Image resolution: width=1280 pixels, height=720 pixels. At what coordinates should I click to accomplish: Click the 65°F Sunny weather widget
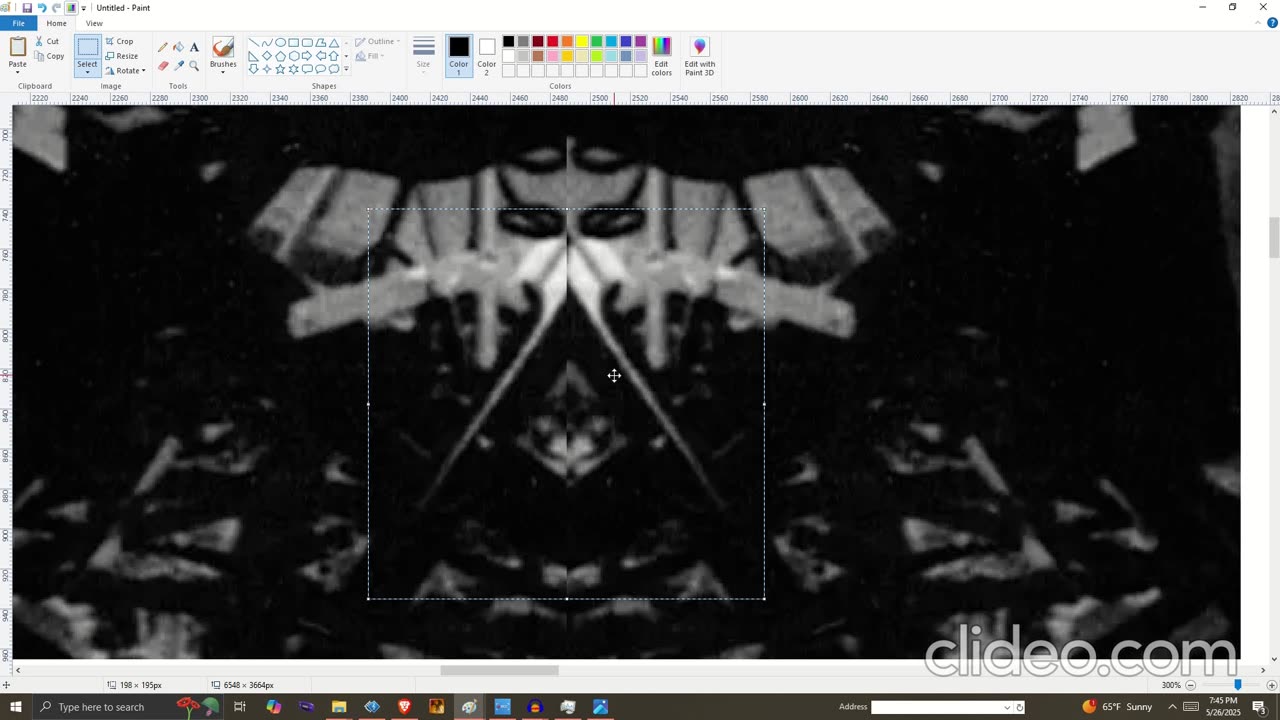pos(1117,707)
